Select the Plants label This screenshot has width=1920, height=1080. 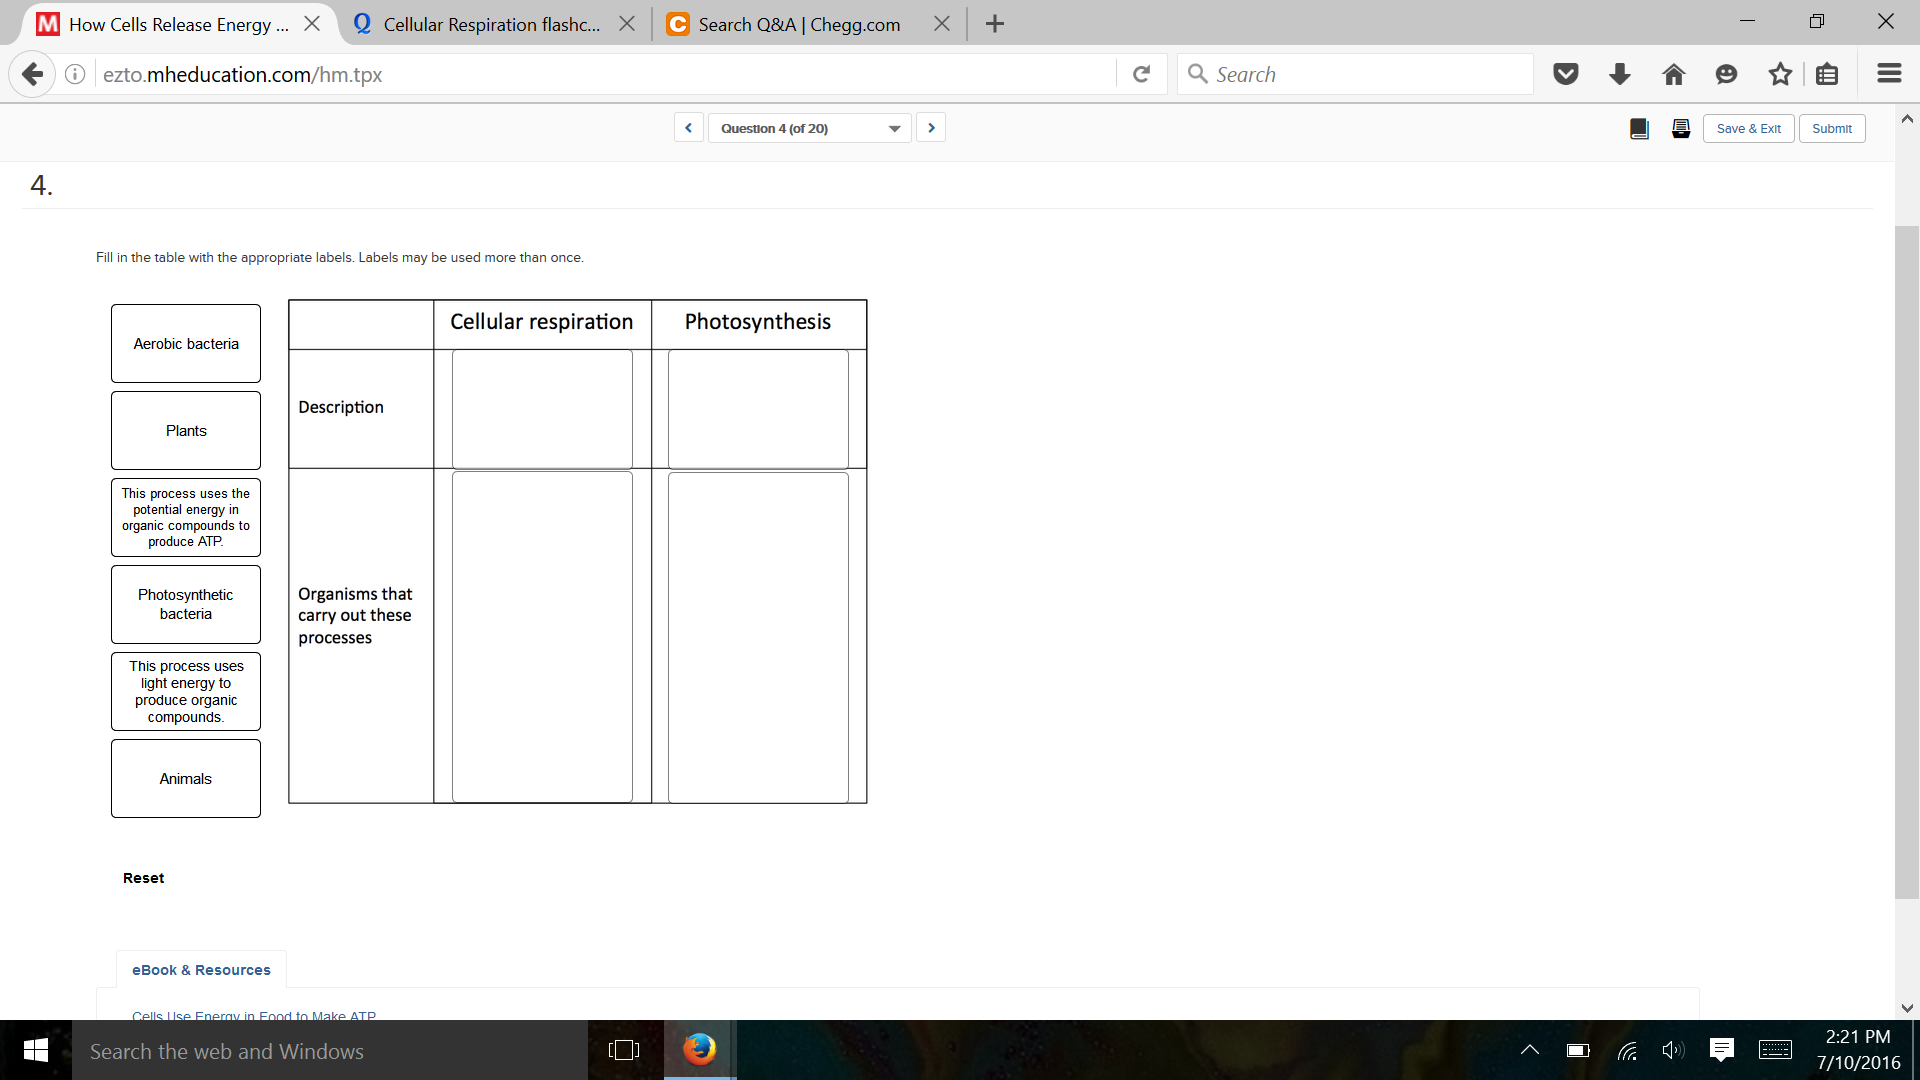point(185,430)
